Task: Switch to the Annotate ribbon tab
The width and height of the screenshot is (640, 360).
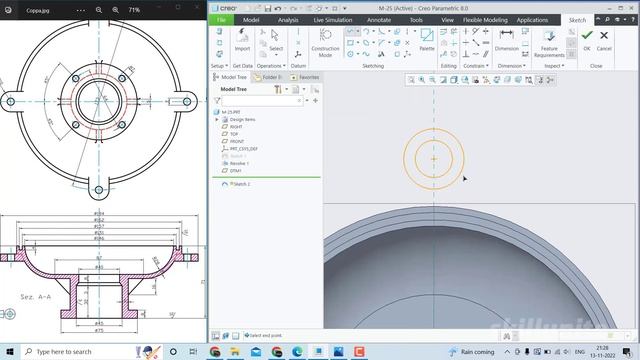Action: [379, 20]
